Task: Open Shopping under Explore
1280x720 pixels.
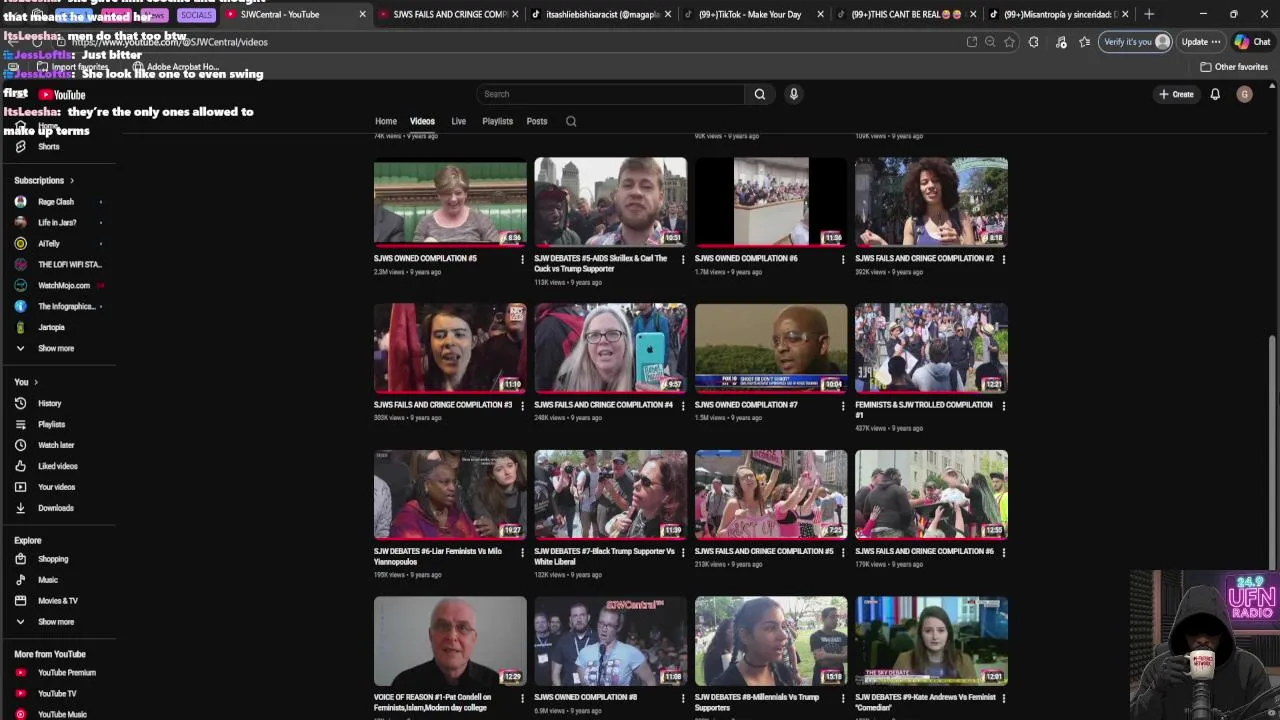Action: tap(53, 559)
